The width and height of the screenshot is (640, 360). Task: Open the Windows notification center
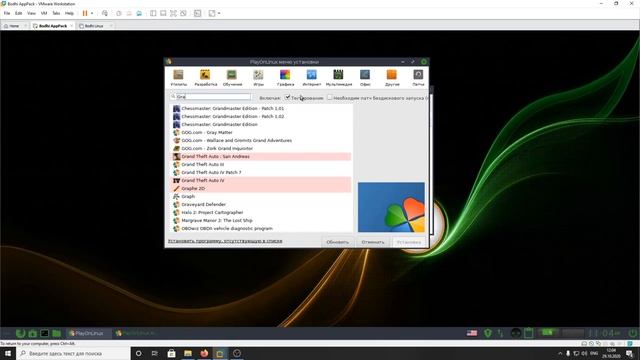point(629,353)
